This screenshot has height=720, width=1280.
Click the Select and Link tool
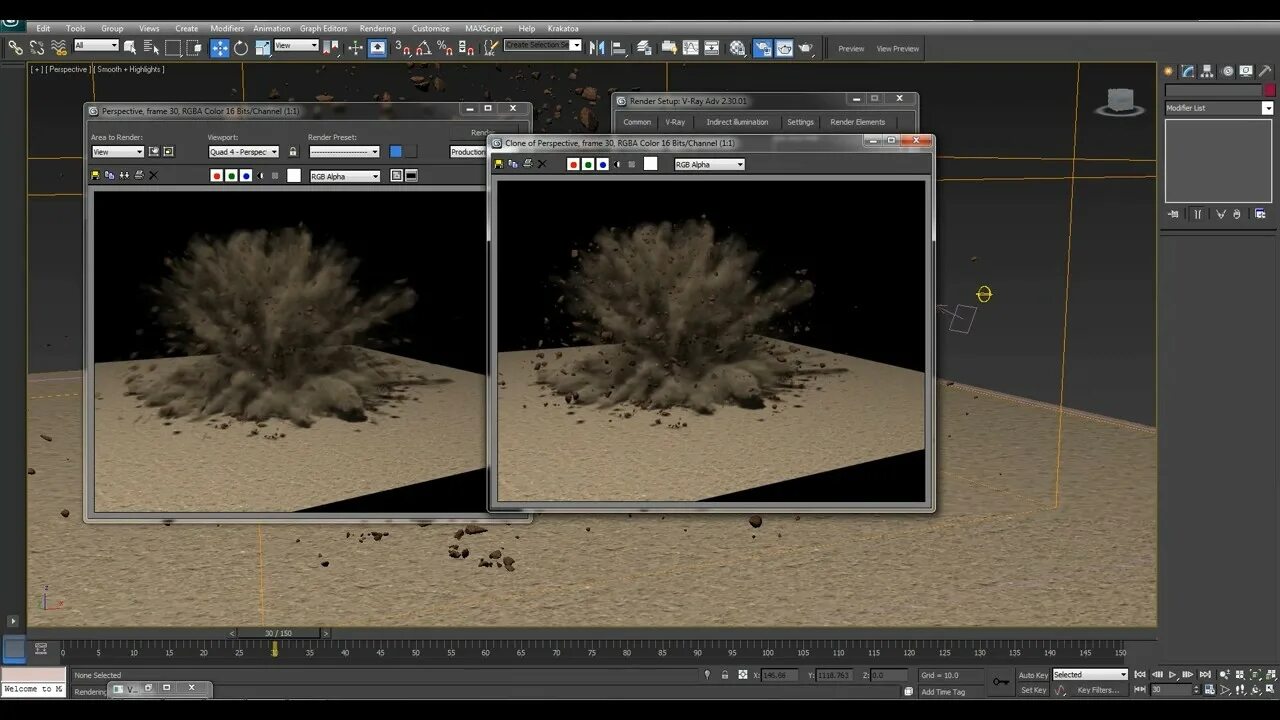tap(15, 48)
